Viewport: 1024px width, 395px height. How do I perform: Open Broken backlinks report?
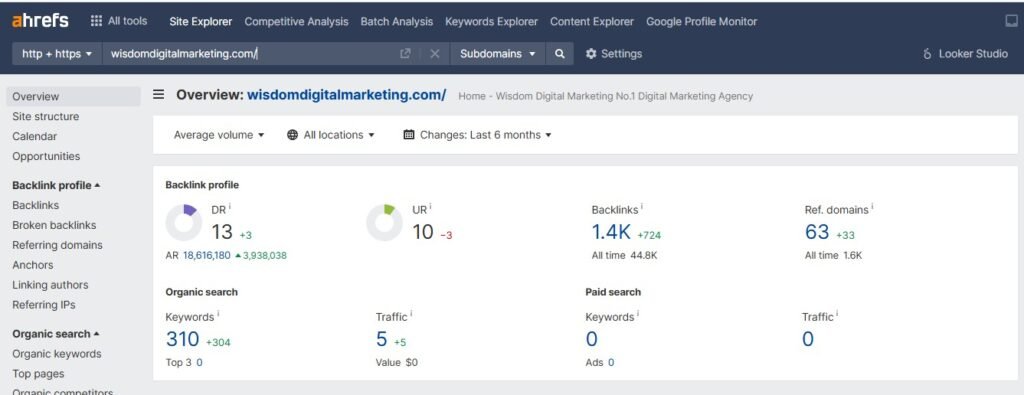(x=54, y=225)
